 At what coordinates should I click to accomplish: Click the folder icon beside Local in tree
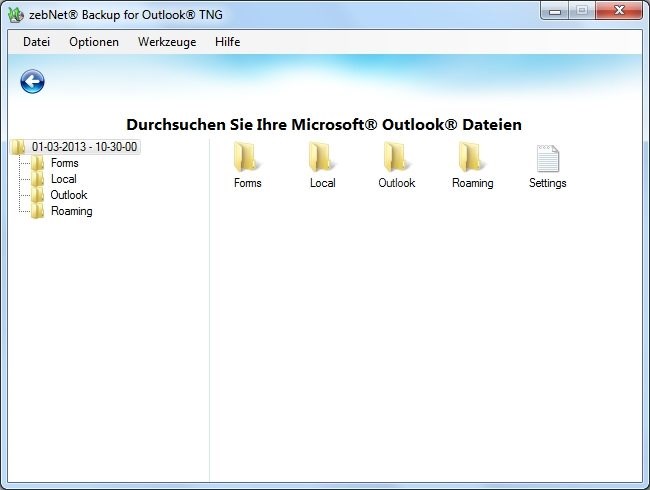[x=38, y=179]
